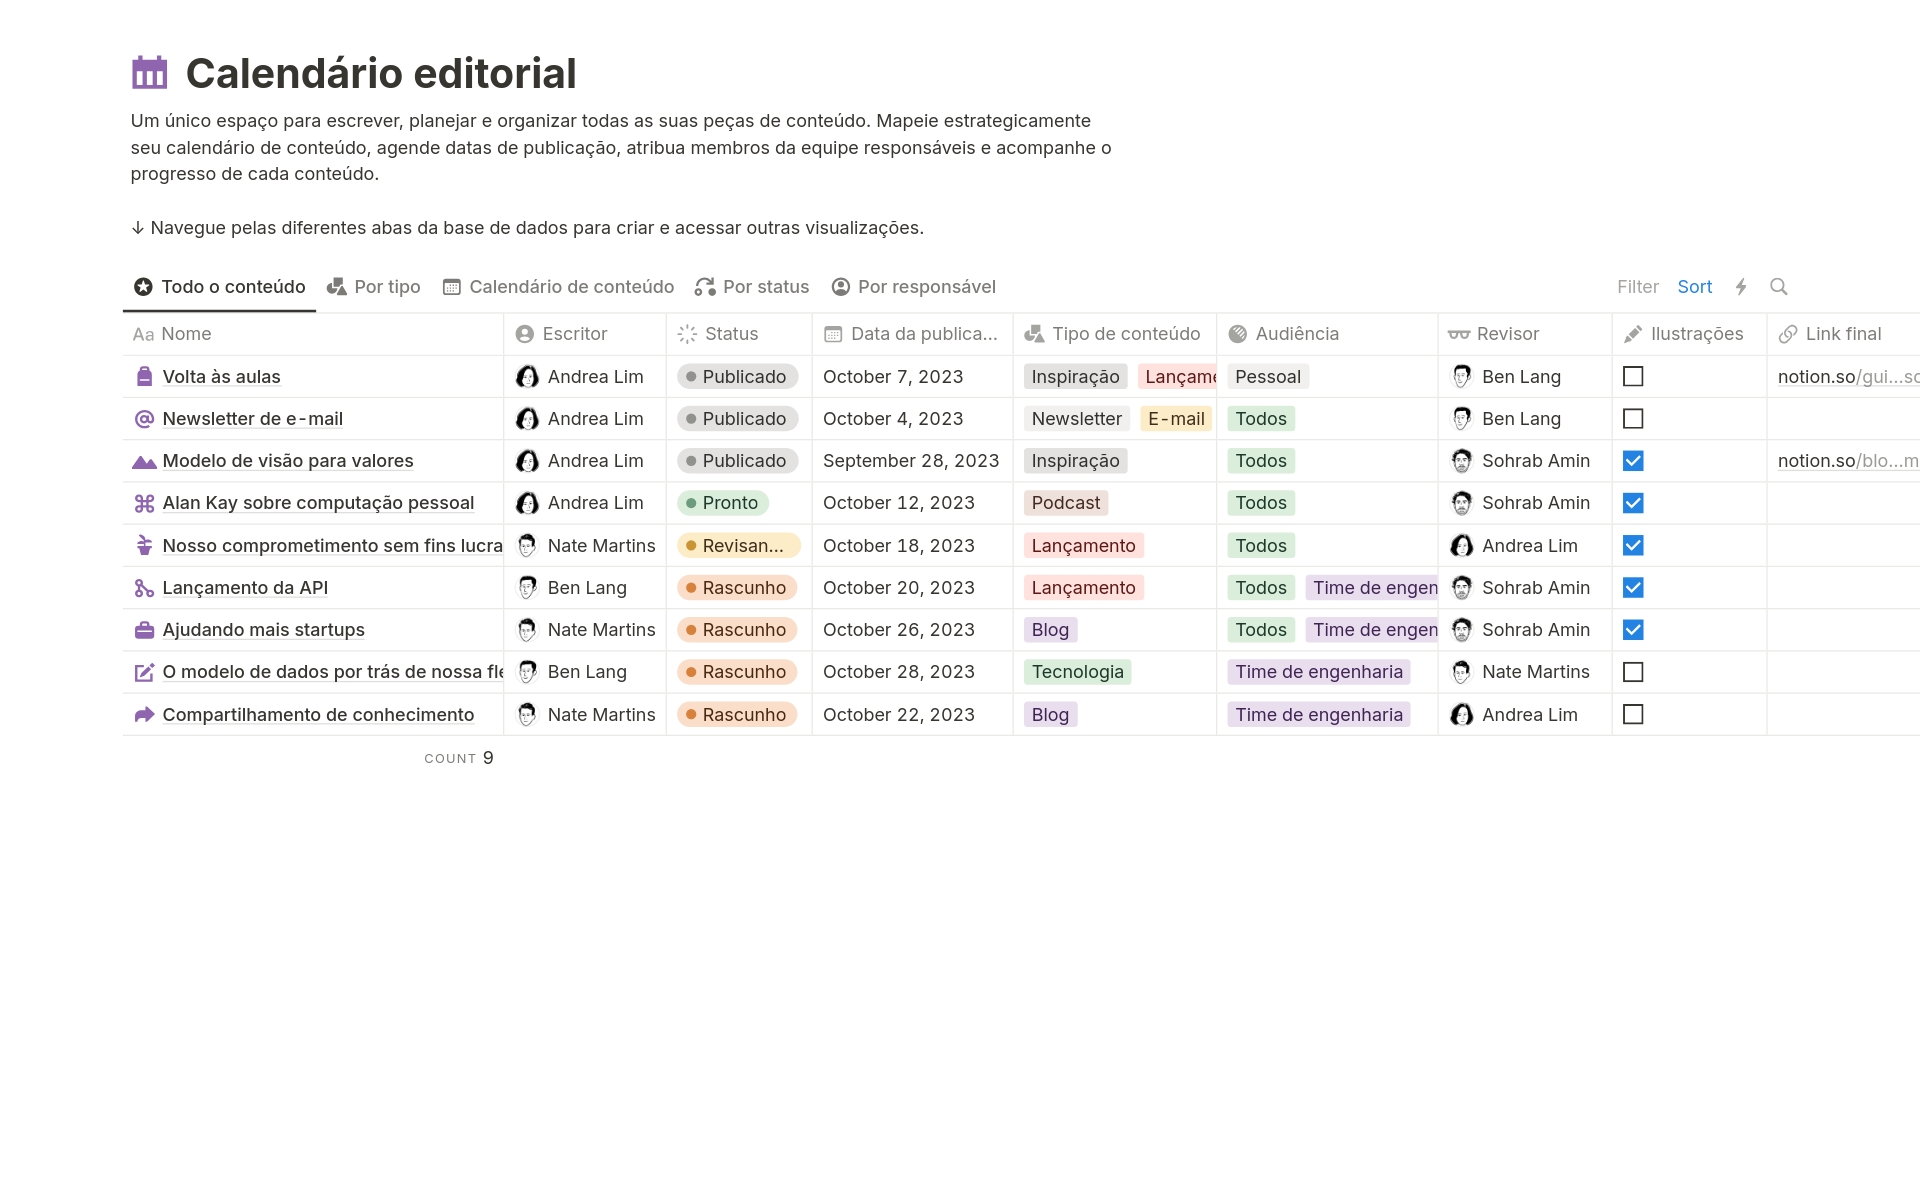The image size is (1920, 1199).
Task: Open the notion.so link for "Volta às aulas"
Action: (1843, 377)
